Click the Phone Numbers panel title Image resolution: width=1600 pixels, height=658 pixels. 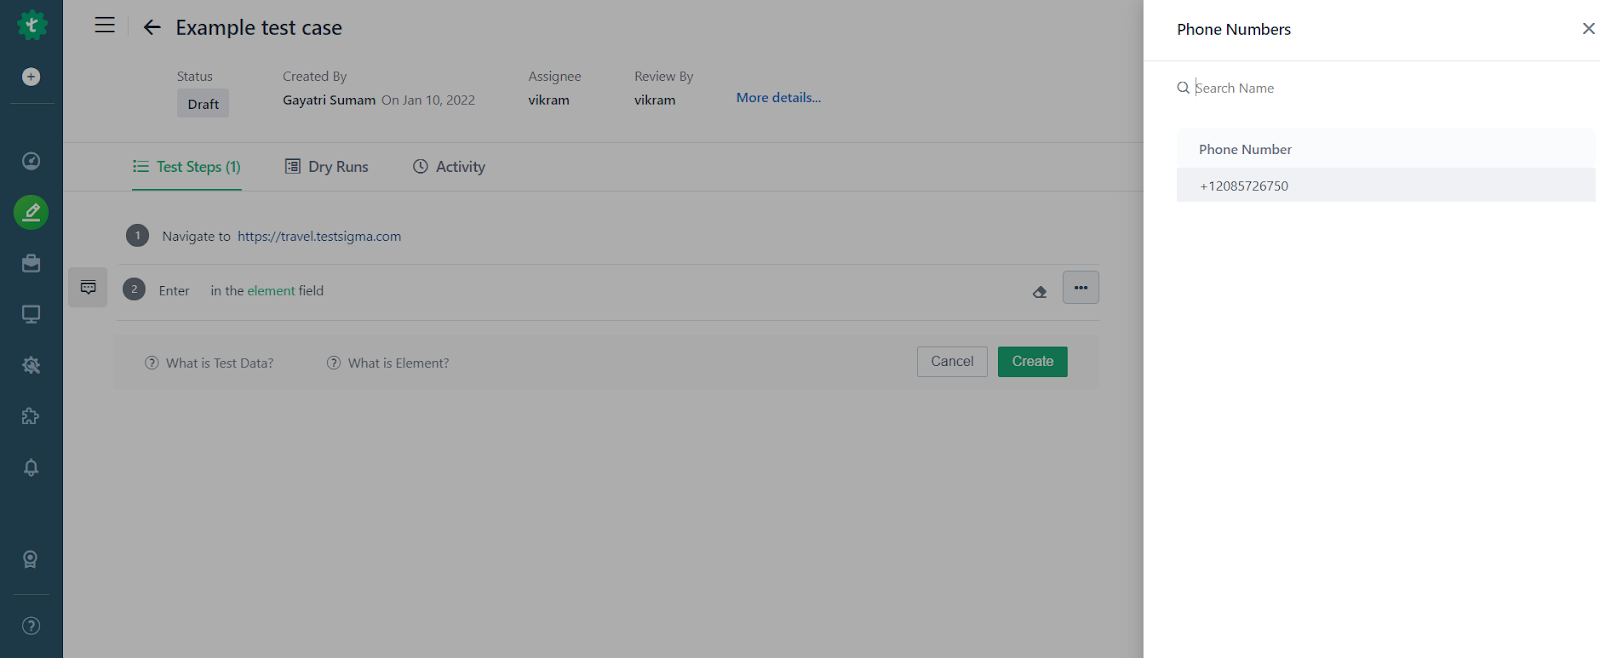(1234, 30)
